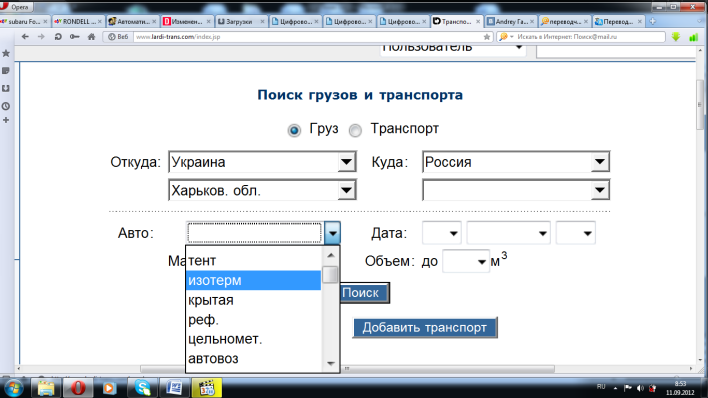Click the Авто list scrollbar thumb
The image size is (708, 398).
(331, 275)
